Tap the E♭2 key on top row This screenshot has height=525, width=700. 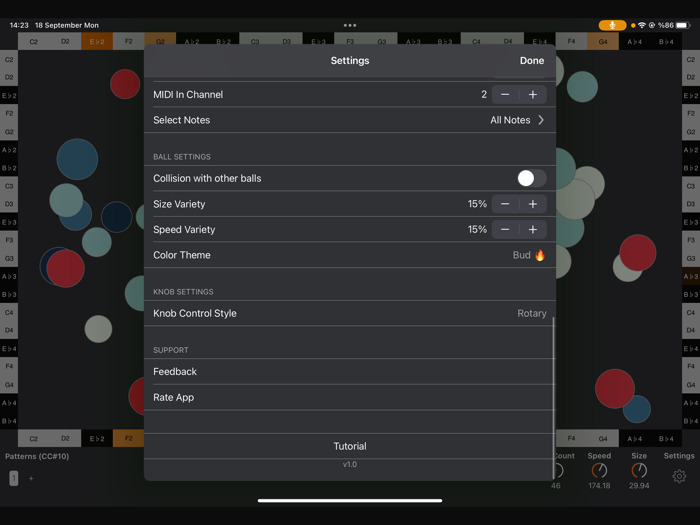97,42
